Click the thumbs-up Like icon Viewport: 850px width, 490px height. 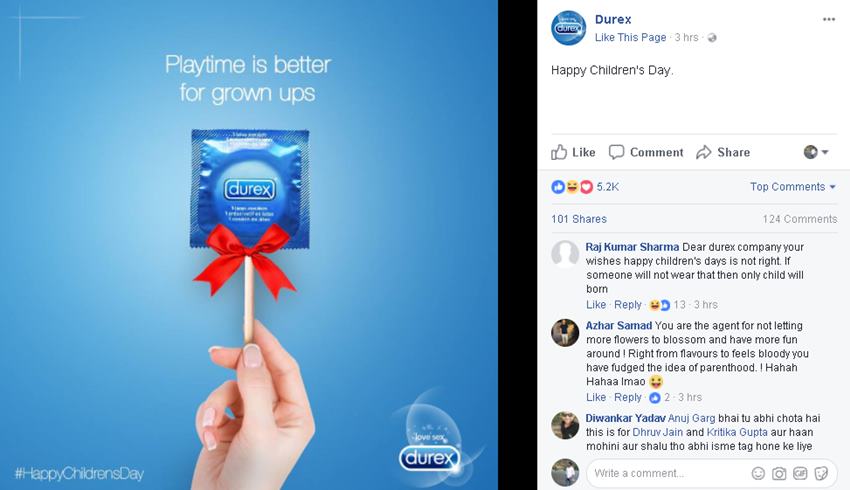tap(559, 152)
